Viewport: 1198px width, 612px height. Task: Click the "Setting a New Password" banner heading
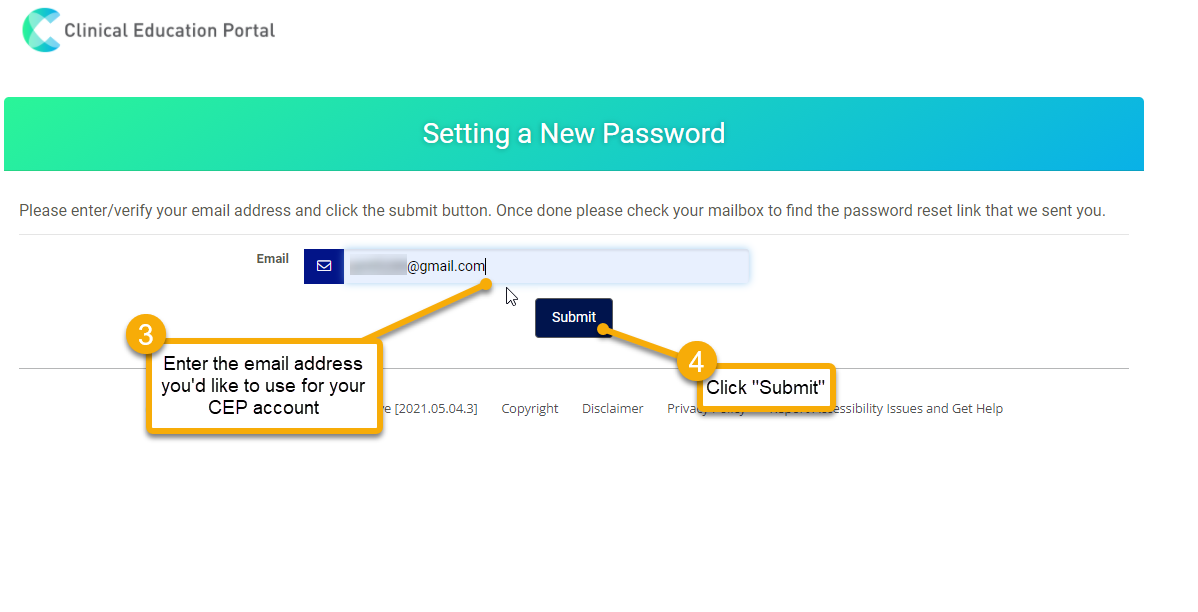(x=574, y=134)
